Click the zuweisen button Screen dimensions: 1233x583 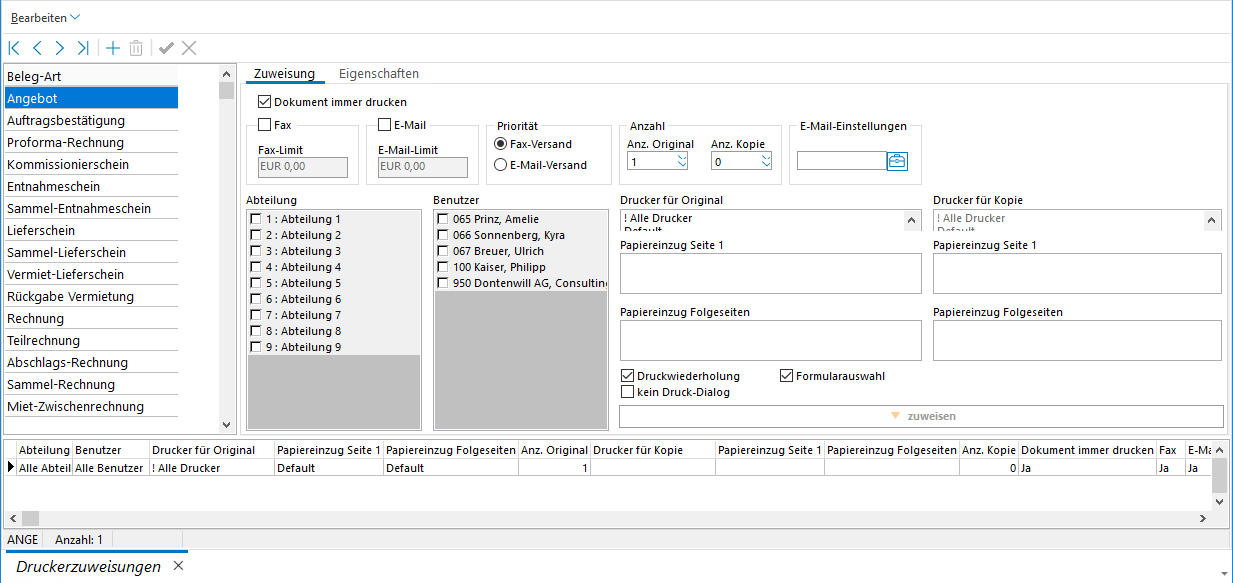click(921, 416)
